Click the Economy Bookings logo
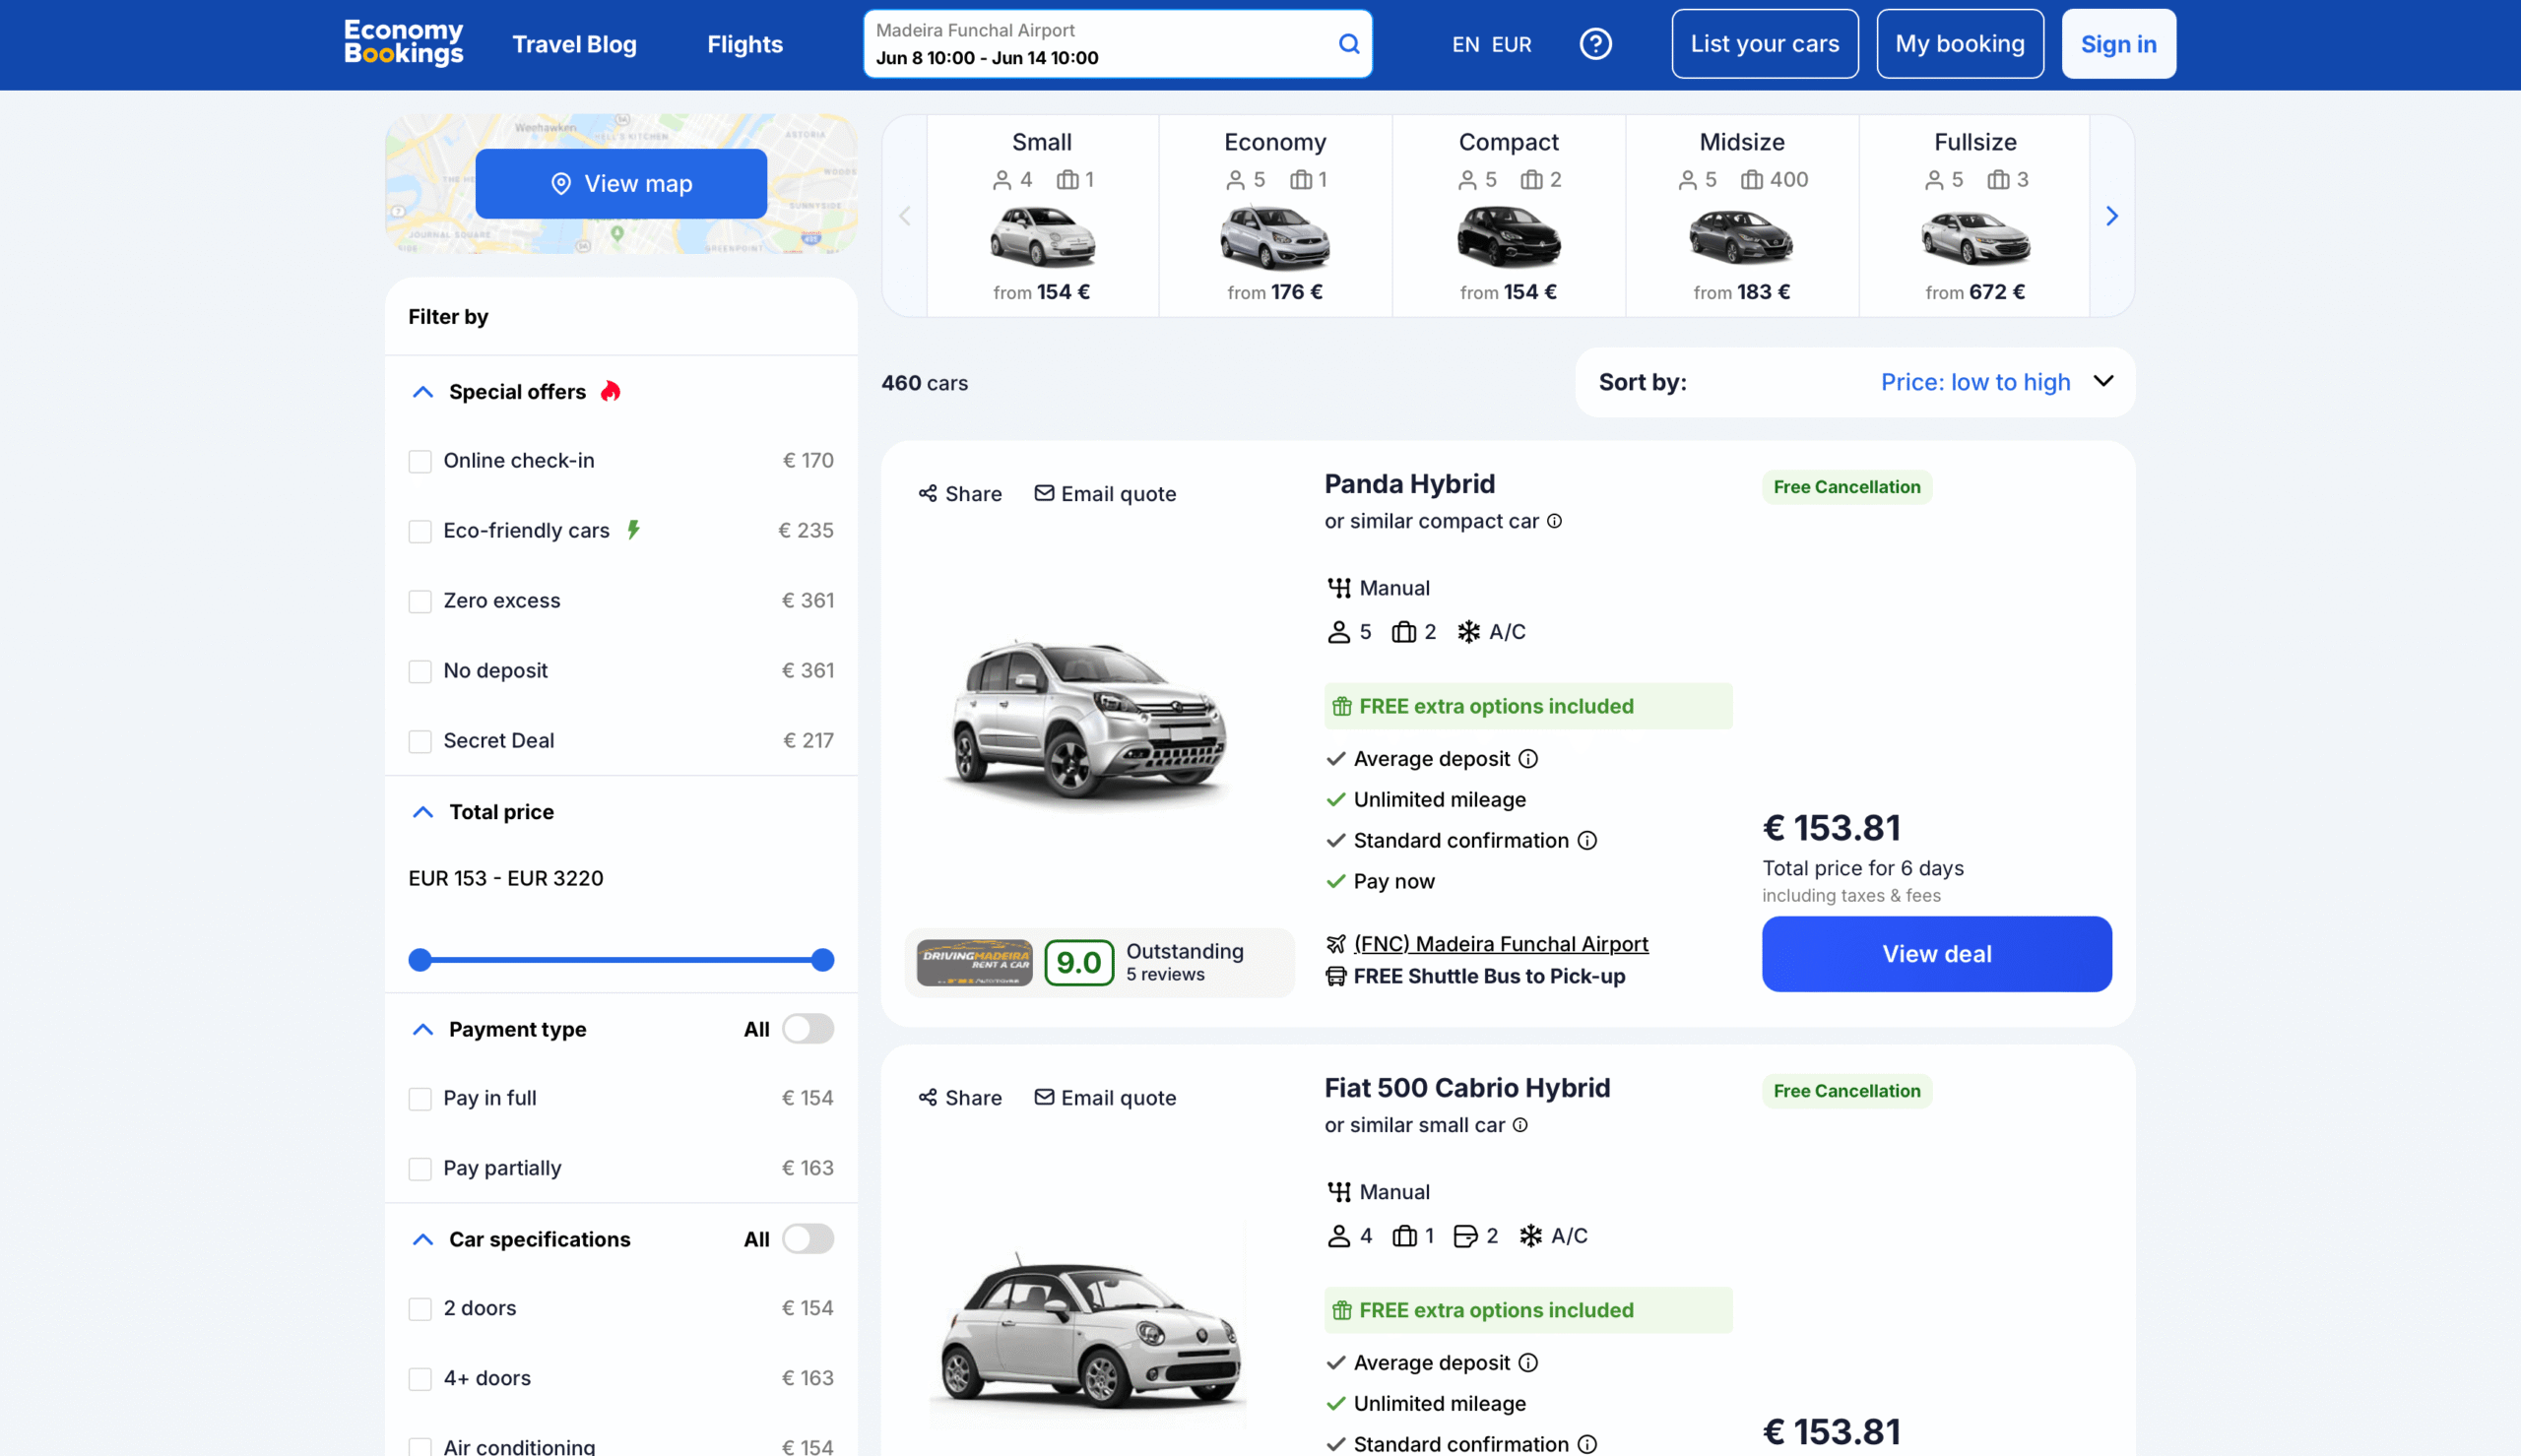The height and width of the screenshot is (1456, 2521). click(403, 43)
